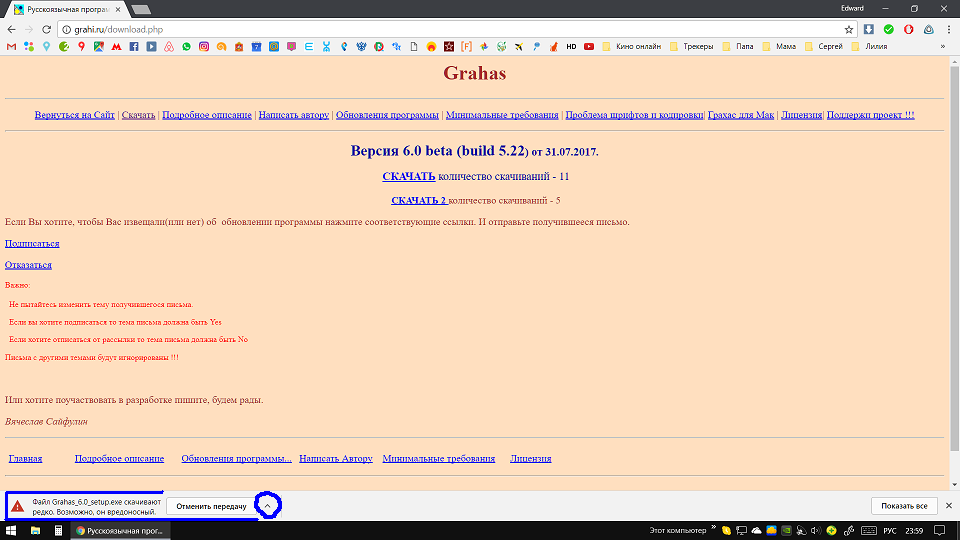The width and height of the screenshot is (960, 540).
Task: Click the green checkmark extension icon
Action: tap(889, 29)
